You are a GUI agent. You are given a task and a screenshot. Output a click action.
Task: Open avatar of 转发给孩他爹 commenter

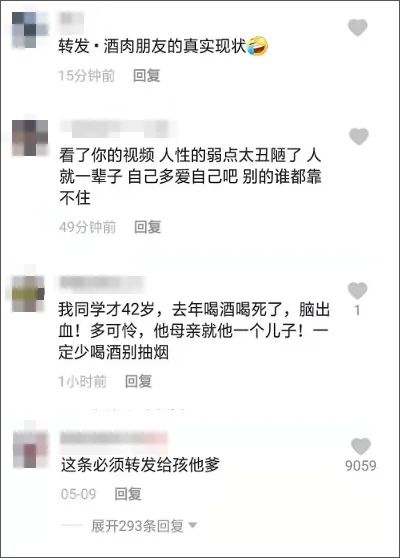(x=31, y=449)
